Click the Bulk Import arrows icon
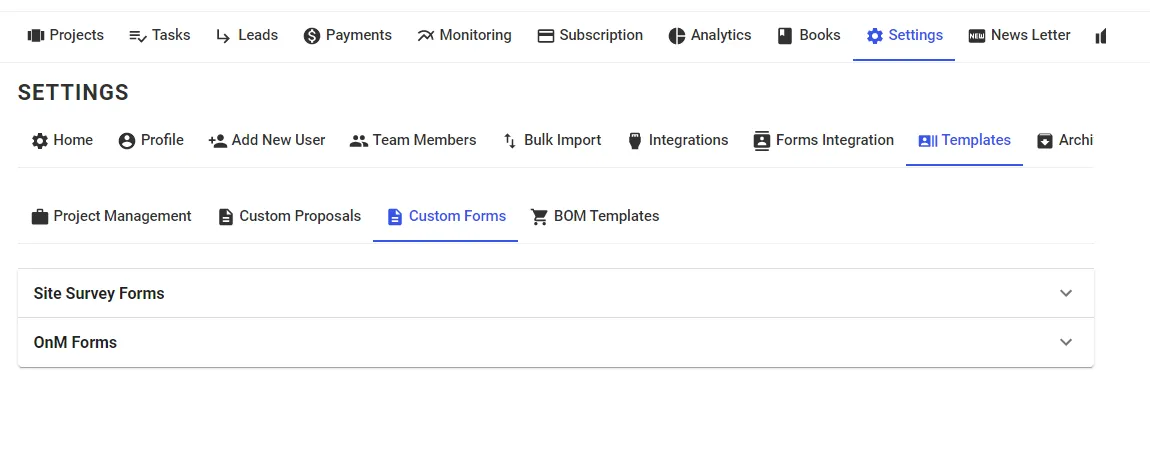 coord(510,141)
